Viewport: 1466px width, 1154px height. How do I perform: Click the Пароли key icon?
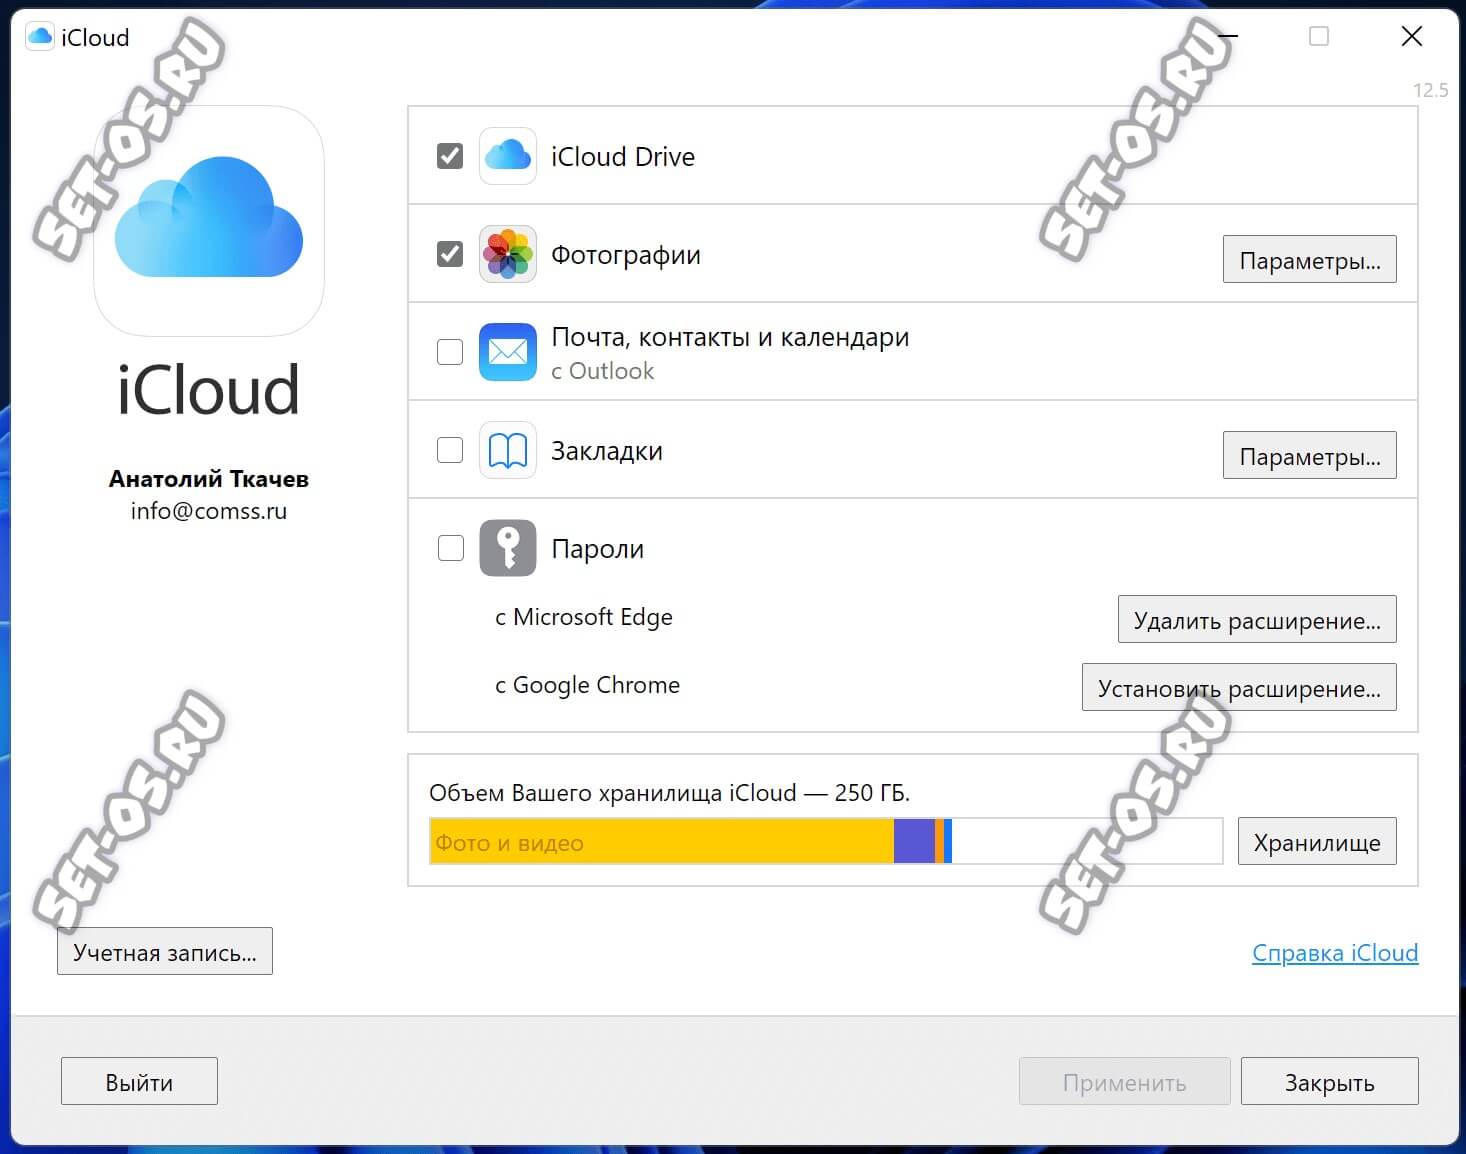508,548
